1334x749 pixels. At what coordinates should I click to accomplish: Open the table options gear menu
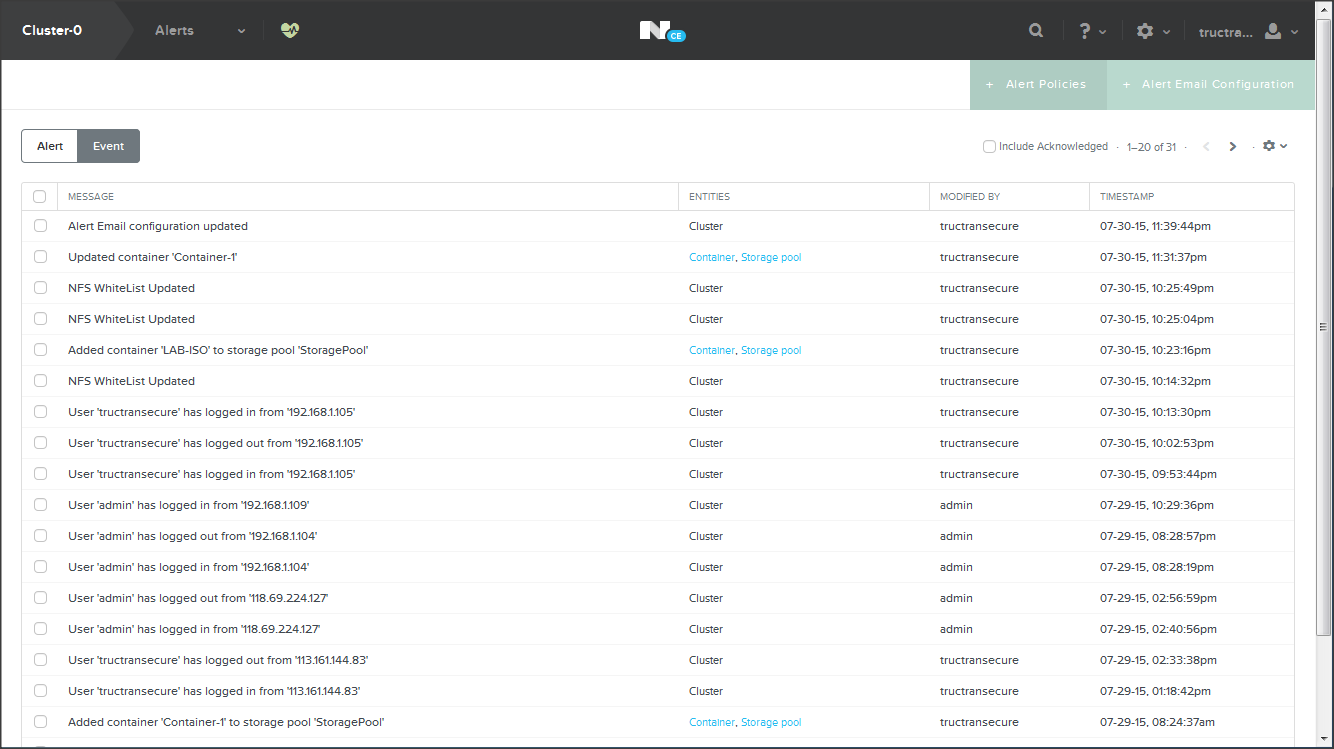pyautogui.click(x=1274, y=146)
